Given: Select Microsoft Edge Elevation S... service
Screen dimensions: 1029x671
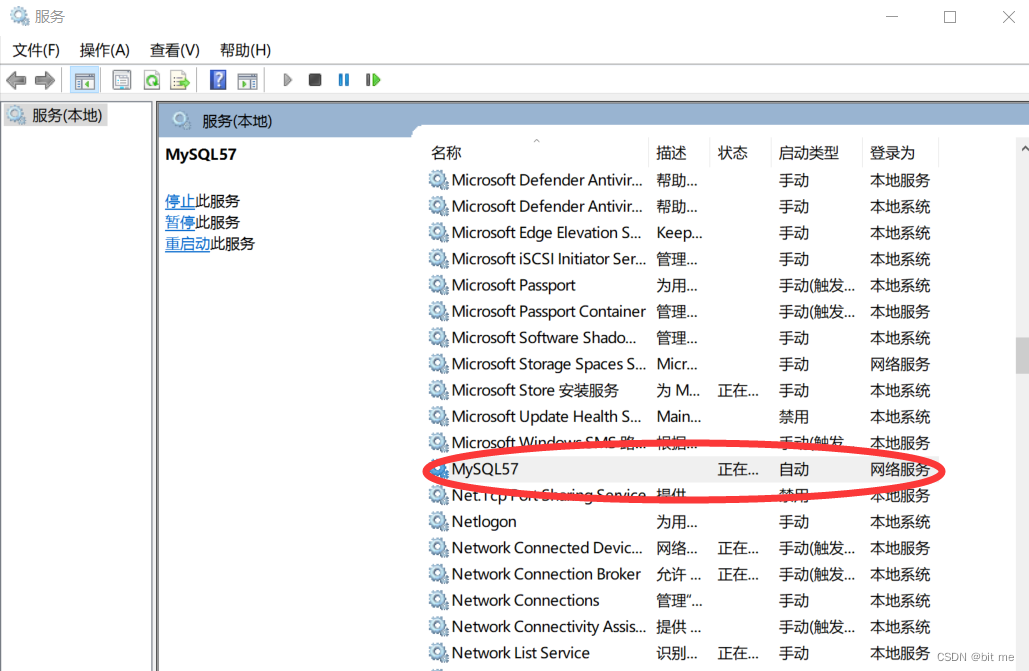Looking at the screenshot, I should click(682, 233).
